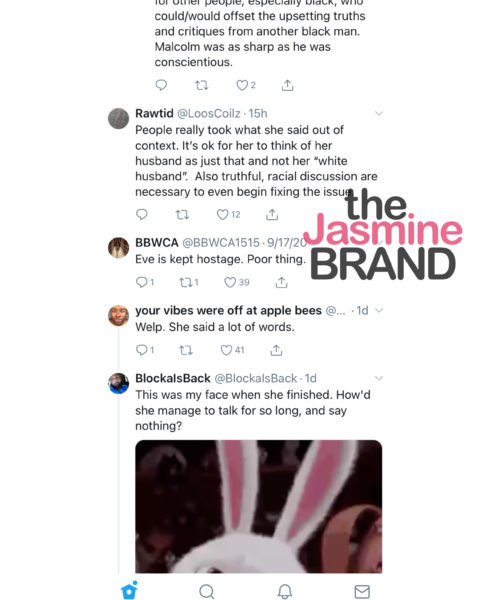View Rawtid's profile avatar
This screenshot has width=480, height=600.
(x=119, y=118)
